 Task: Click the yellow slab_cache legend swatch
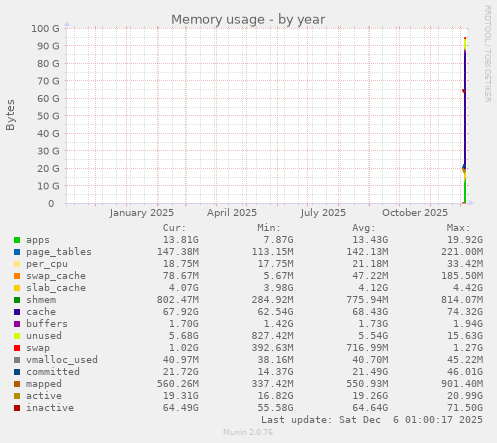click(x=17, y=288)
